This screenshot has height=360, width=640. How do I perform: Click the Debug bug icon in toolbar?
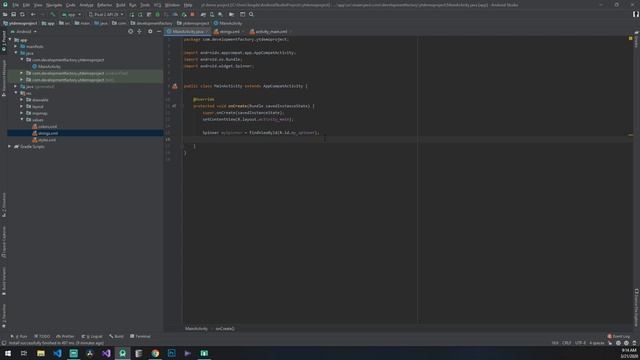pyautogui.click(x=158, y=14)
